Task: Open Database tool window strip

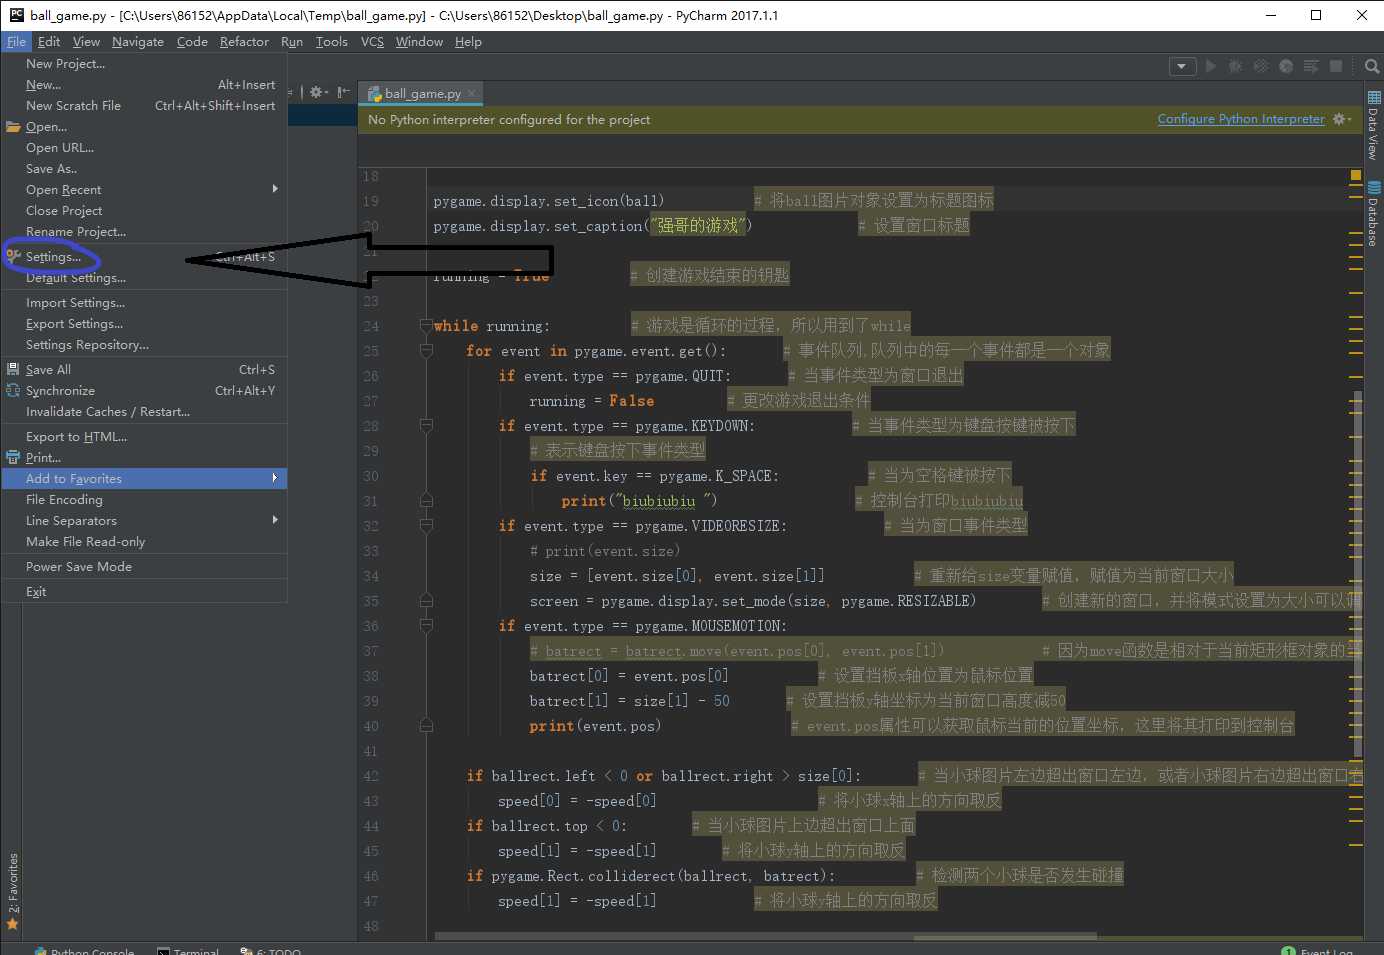Action: tap(1374, 214)
